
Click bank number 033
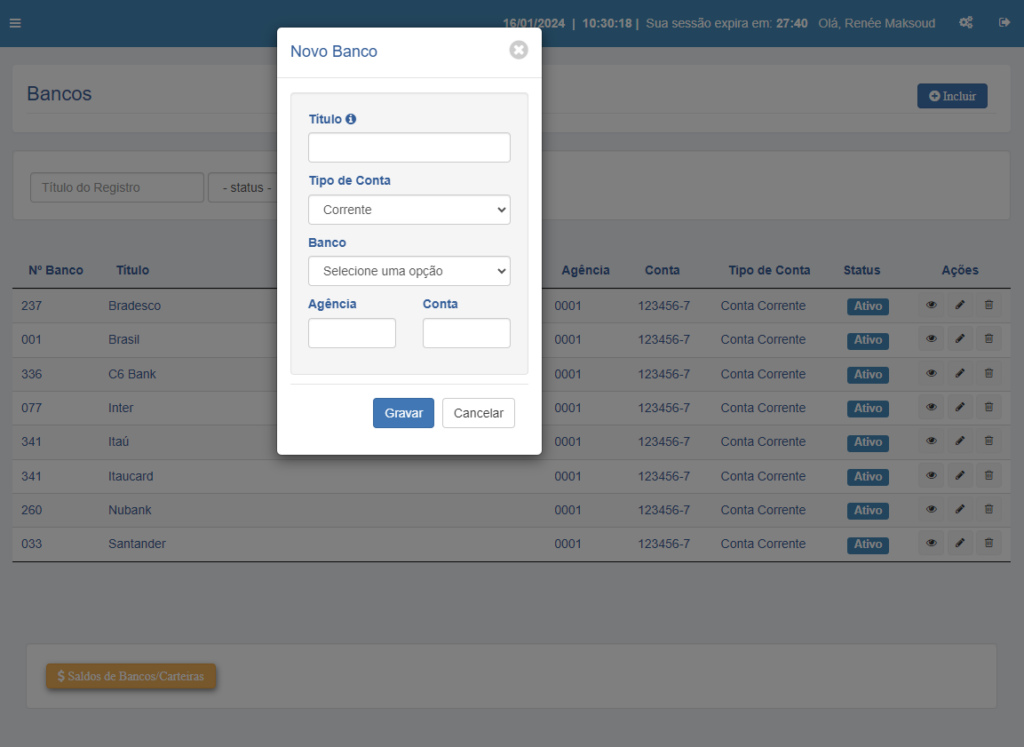pos(31,544)
